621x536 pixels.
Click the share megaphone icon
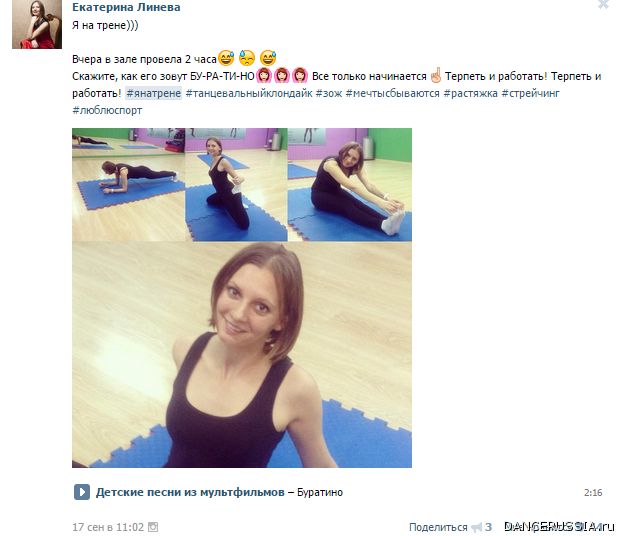point(476,527)
